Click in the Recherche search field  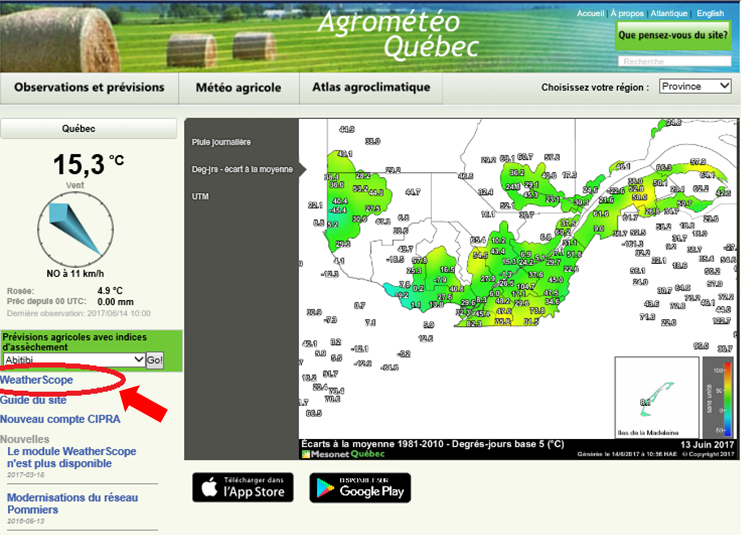675,62
